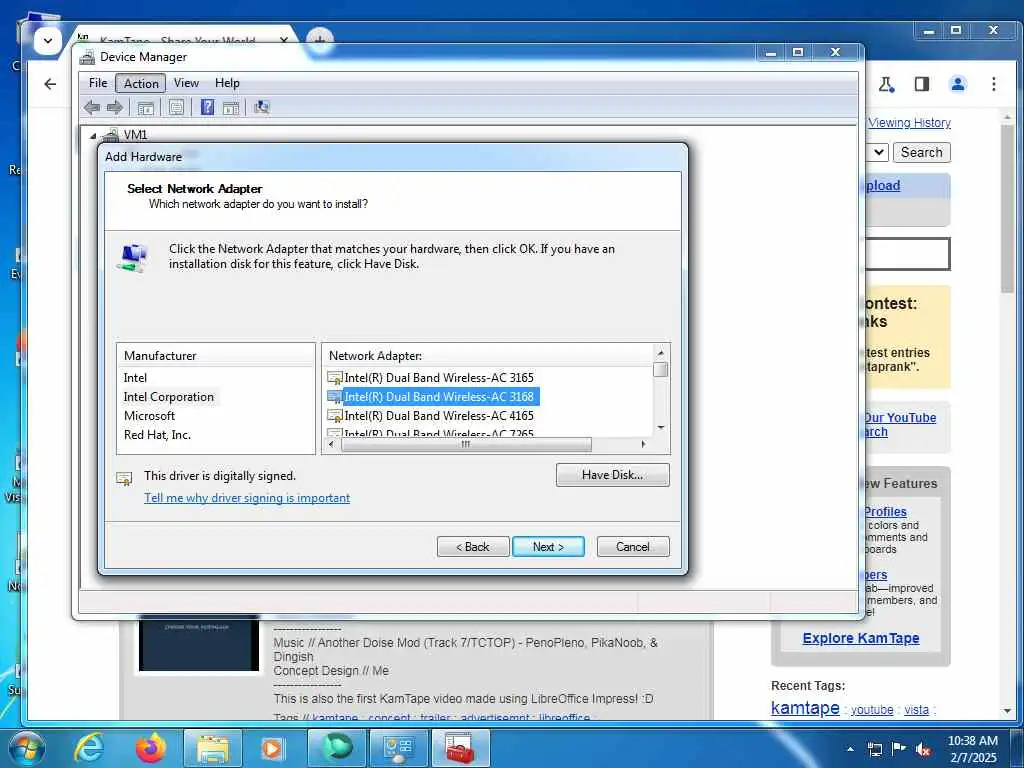Click the kamtape recent tag link

pos(805,708)
